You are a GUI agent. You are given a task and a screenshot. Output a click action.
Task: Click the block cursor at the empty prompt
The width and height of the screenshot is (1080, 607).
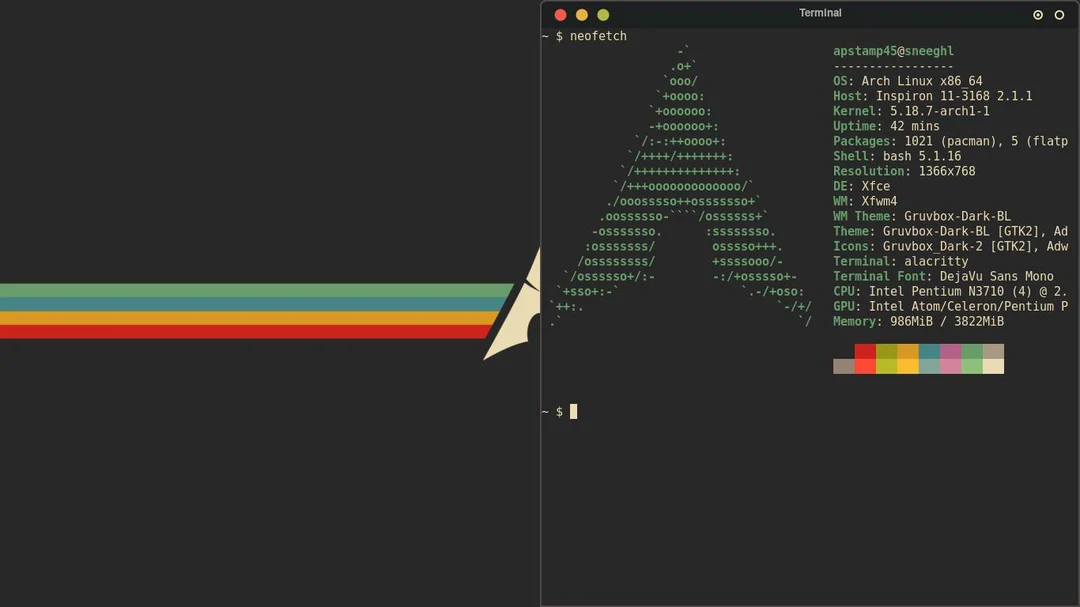pos(573,411)
